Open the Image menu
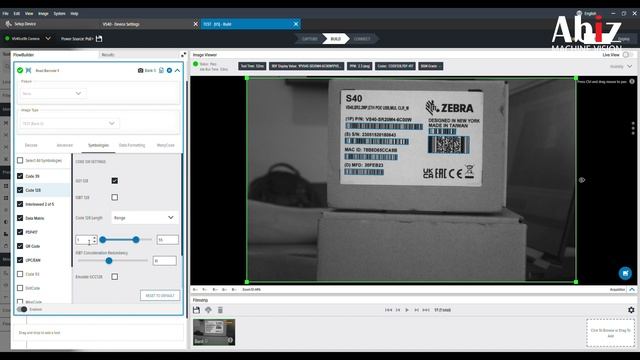This screenshot has height=360, width=640. (43, 13)
